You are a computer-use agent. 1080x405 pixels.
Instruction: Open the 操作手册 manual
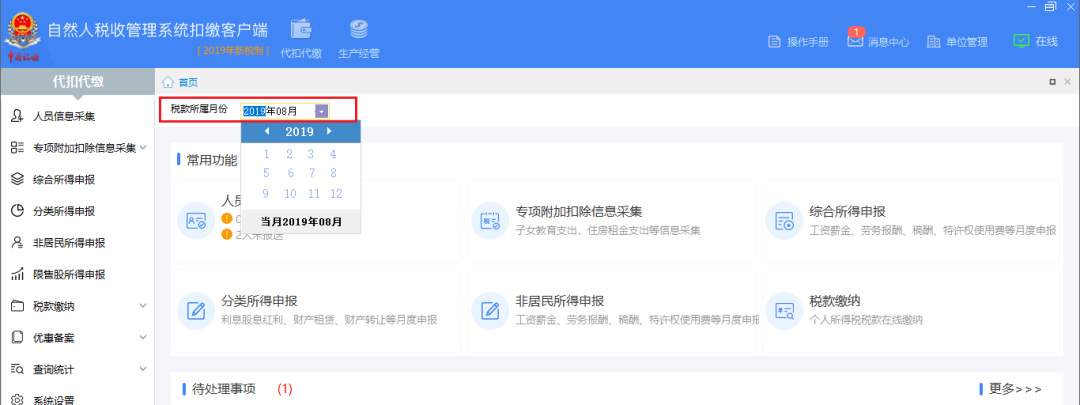click(x=798, y=41)
